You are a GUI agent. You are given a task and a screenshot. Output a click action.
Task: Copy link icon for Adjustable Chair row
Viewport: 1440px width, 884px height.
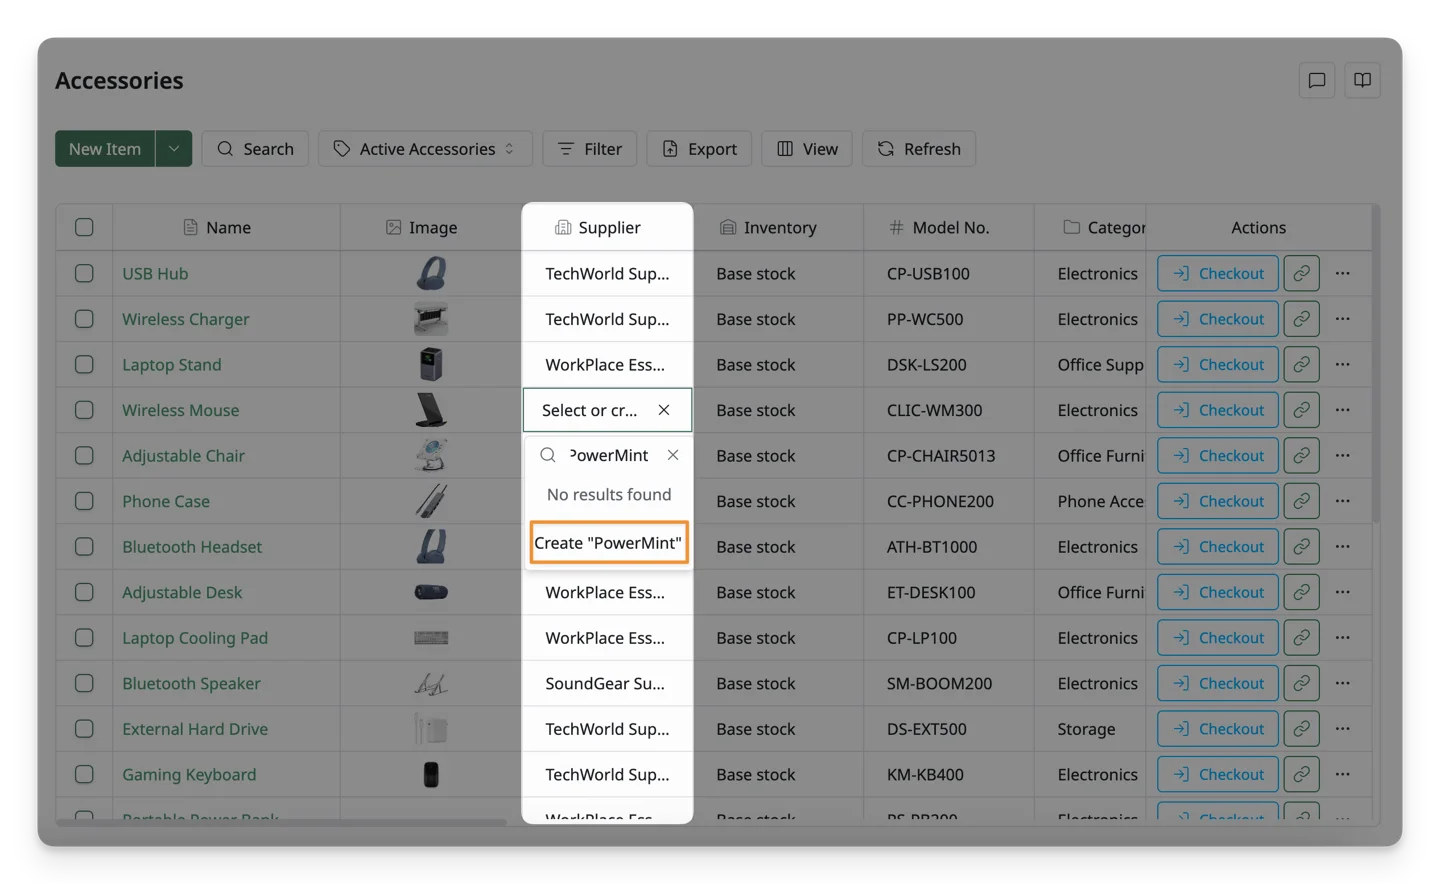click(x=1301, y=456)
